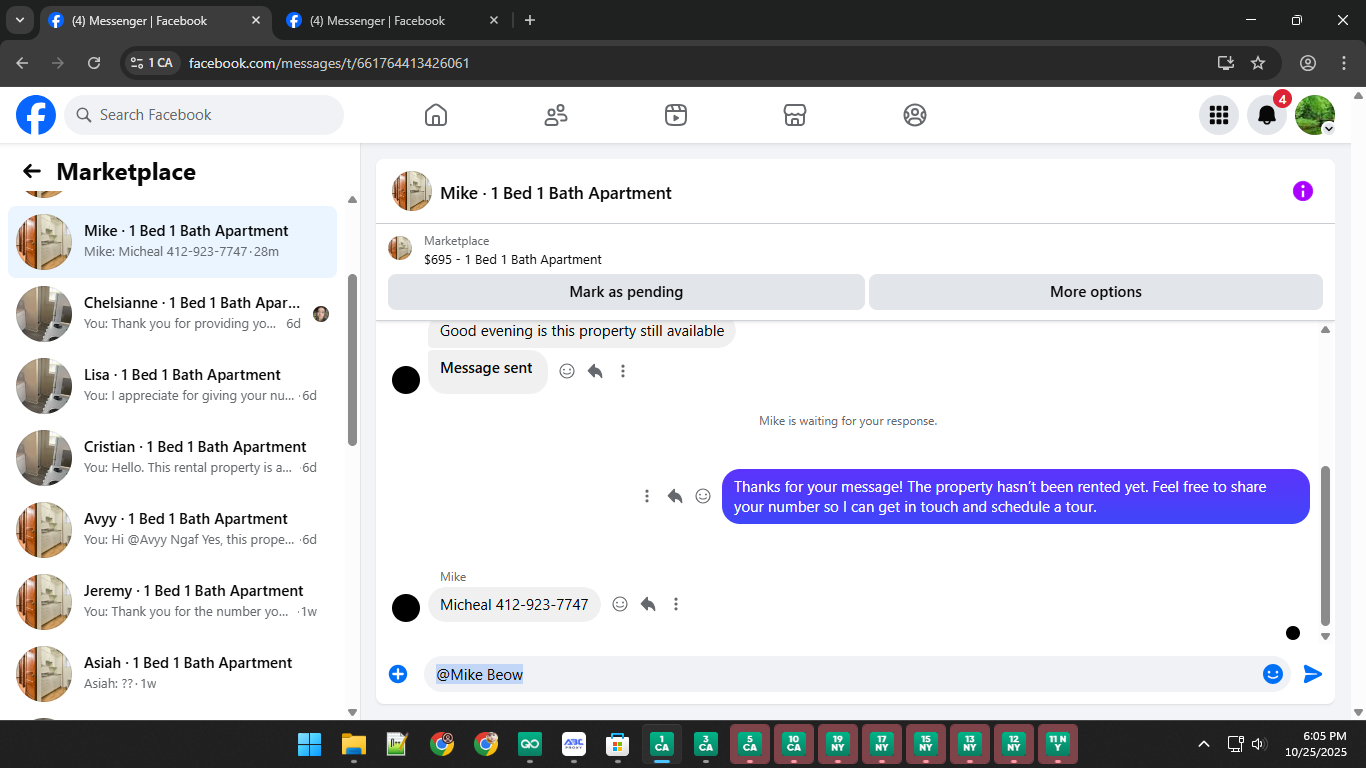Open more options for 'Message sent' message

tap(623, 371)
